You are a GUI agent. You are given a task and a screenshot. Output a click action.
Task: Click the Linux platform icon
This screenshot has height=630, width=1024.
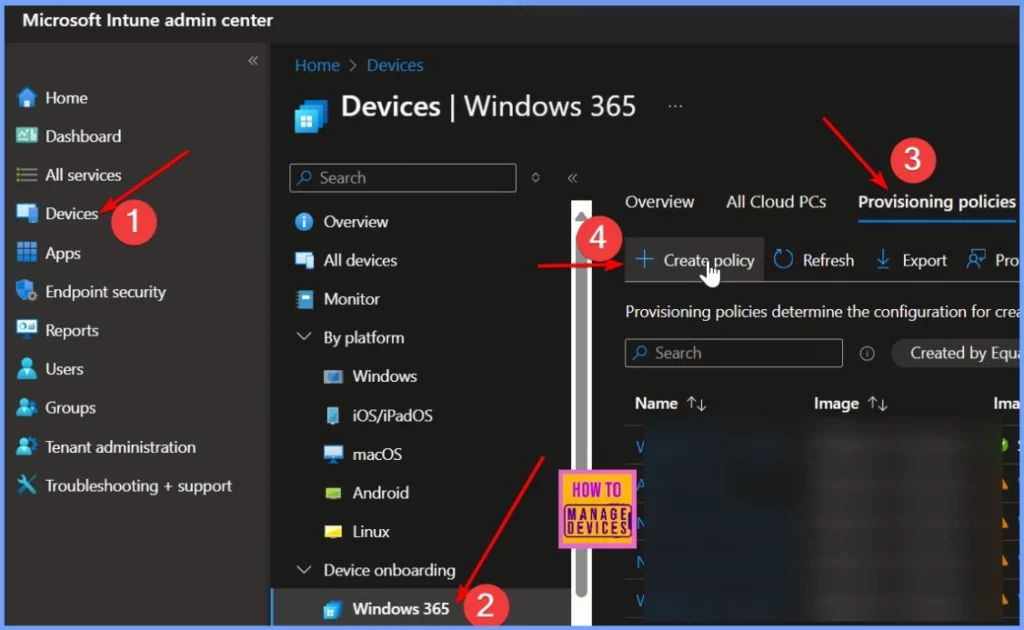coord(333,531)
